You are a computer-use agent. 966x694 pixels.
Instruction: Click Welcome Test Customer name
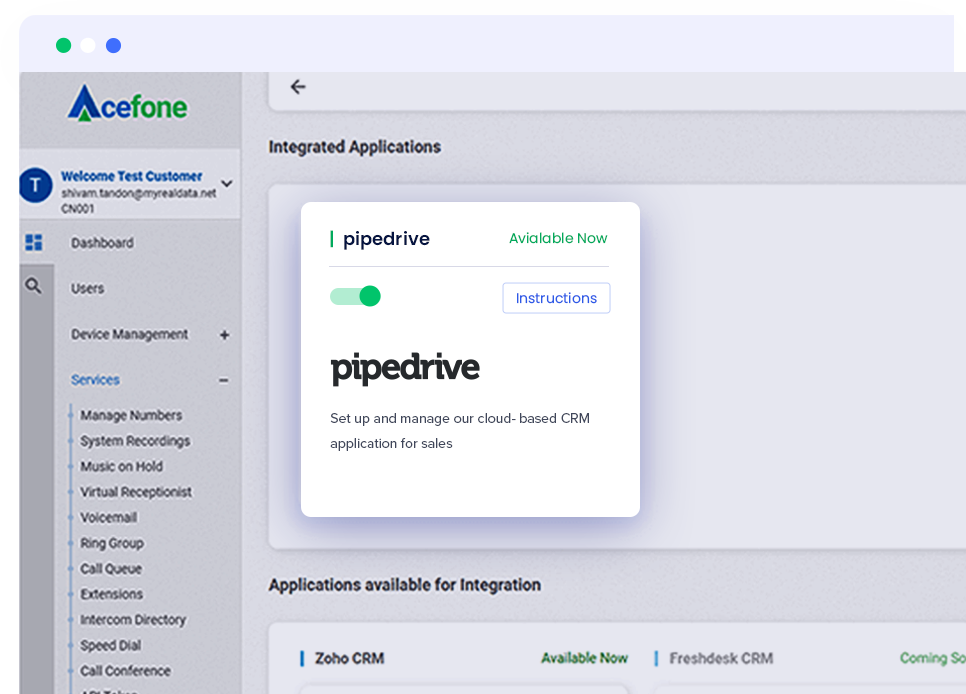pos(131,176)
